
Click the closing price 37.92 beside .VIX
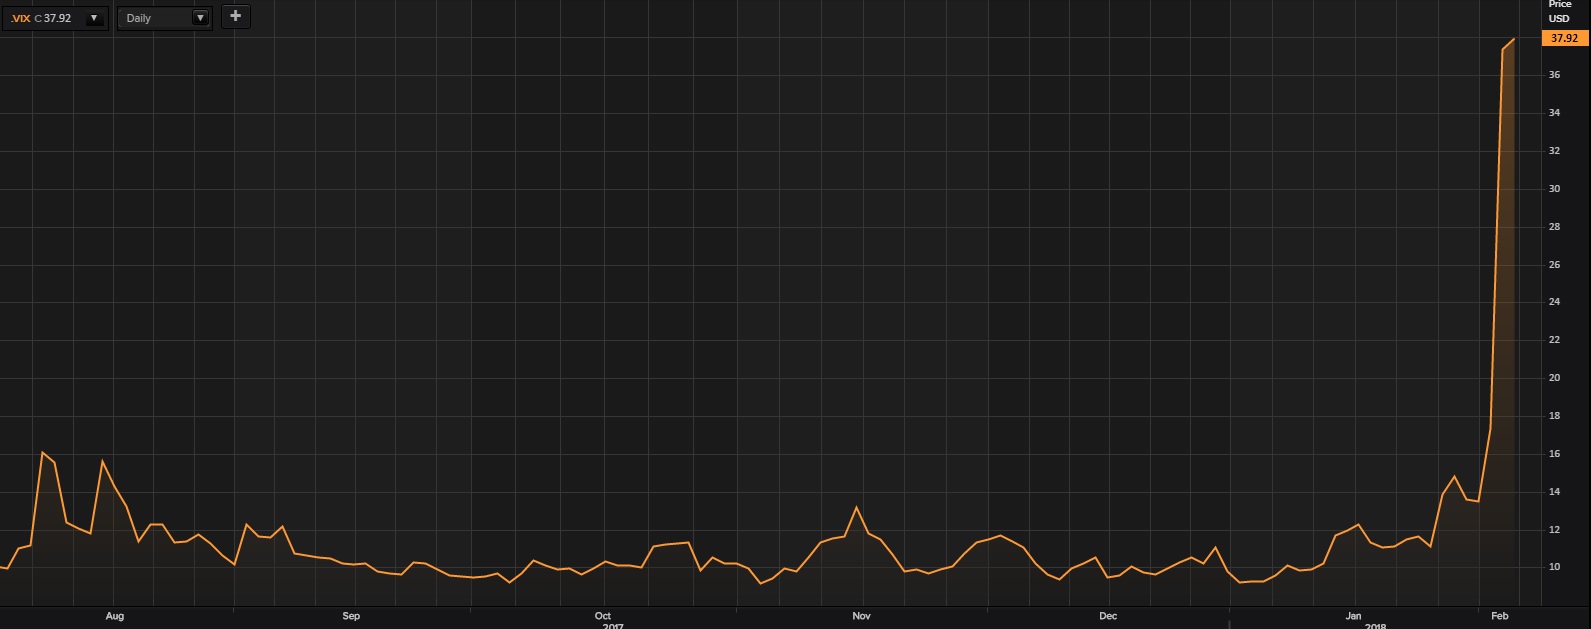pos(58,18)
